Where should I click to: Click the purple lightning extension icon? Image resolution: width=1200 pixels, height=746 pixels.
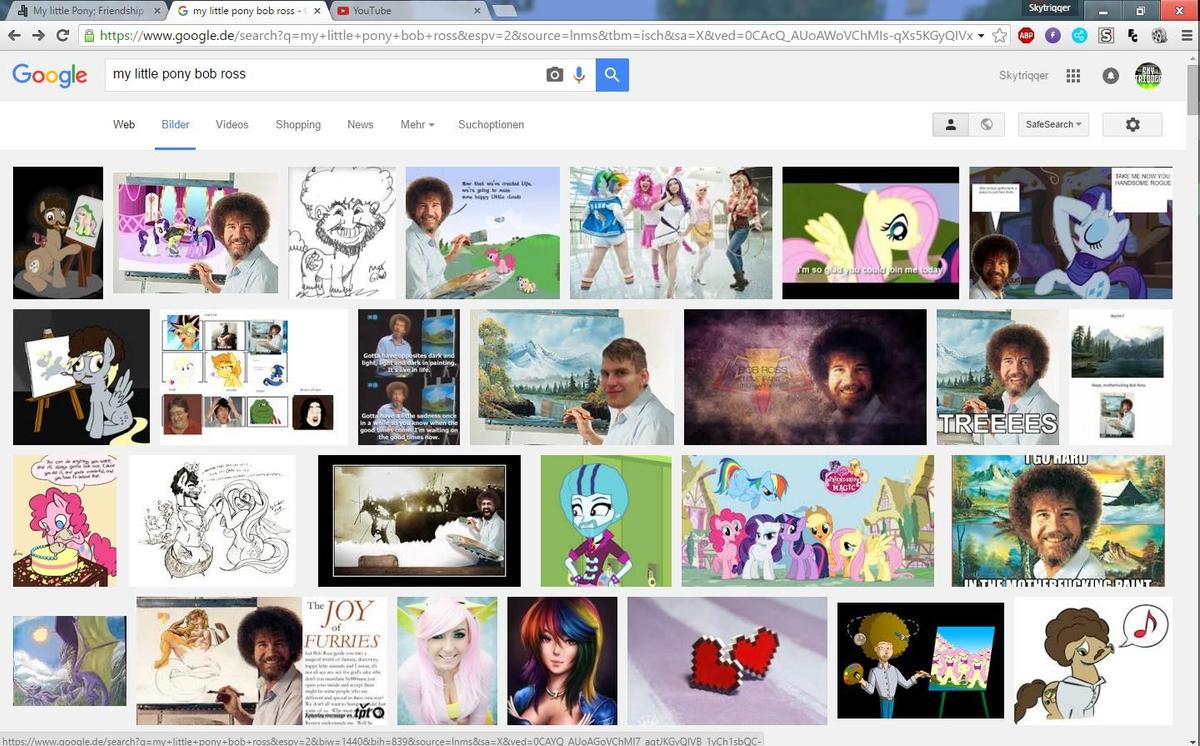(x=1053, y=35)
